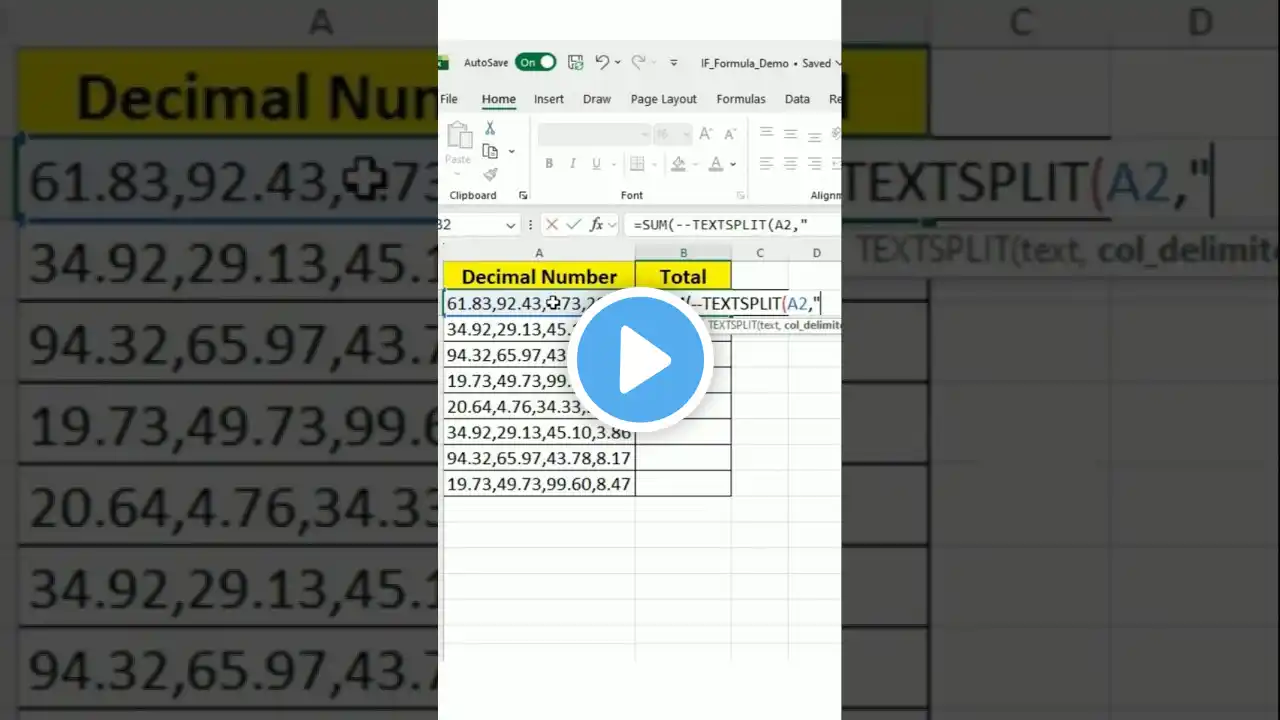This screenshot has height=720, width=1280.
Task: Open the Clipboard pane launcher
Action: (x=523, y=196)
